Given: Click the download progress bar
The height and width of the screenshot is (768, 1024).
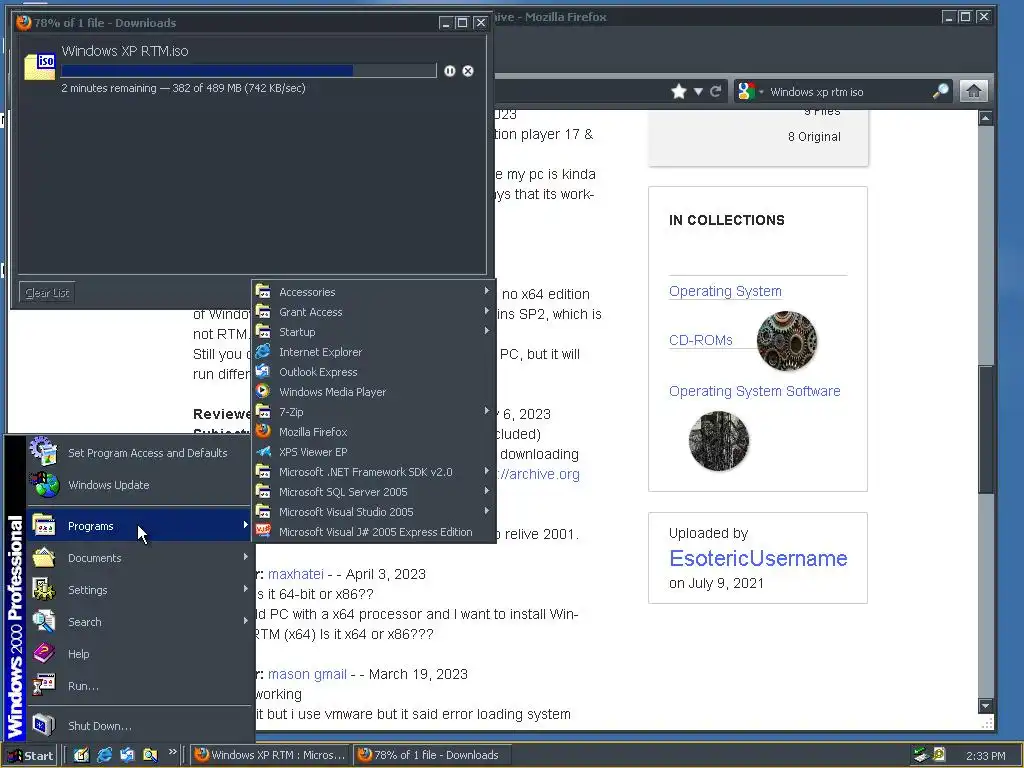Looking at the screenshot, I should point(249,71).
